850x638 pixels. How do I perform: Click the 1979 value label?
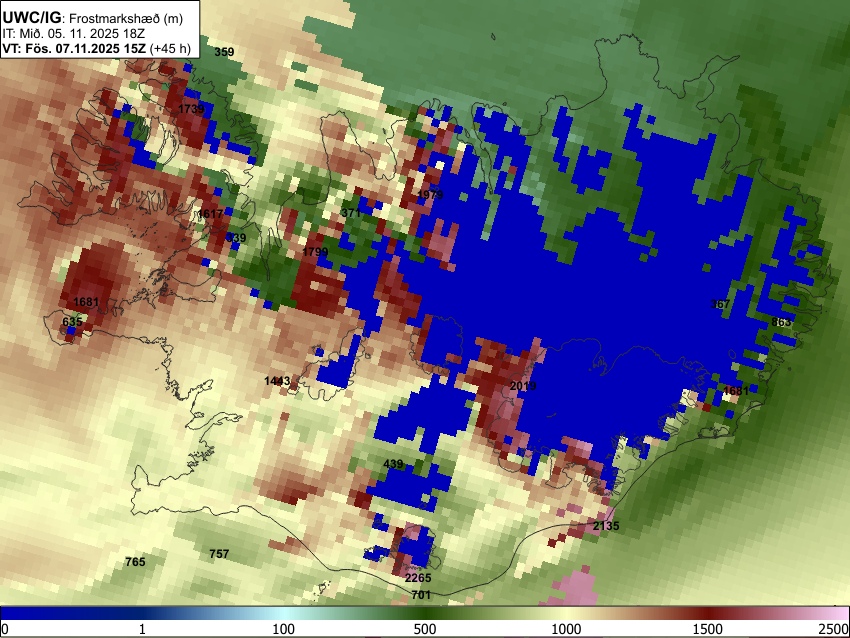pyautogui.click(x=430, y=195)
